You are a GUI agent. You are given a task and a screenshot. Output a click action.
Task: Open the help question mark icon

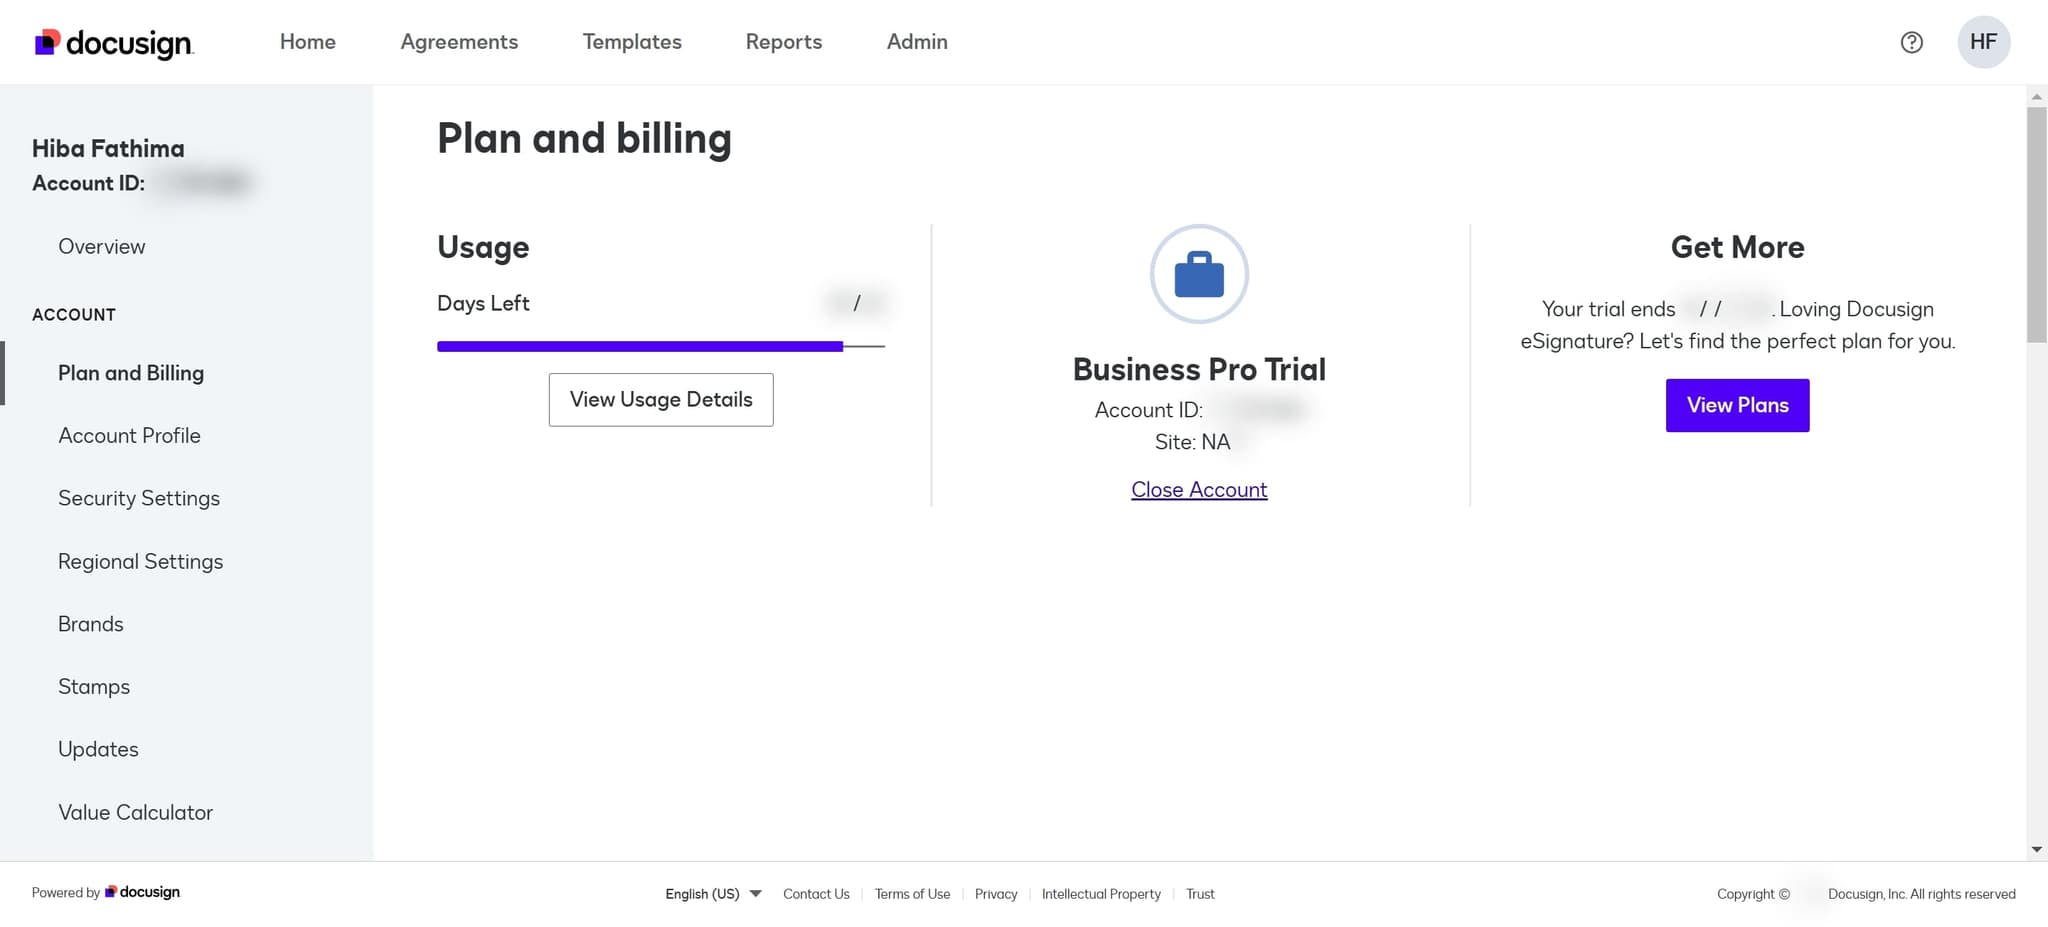coord(1911,42)
